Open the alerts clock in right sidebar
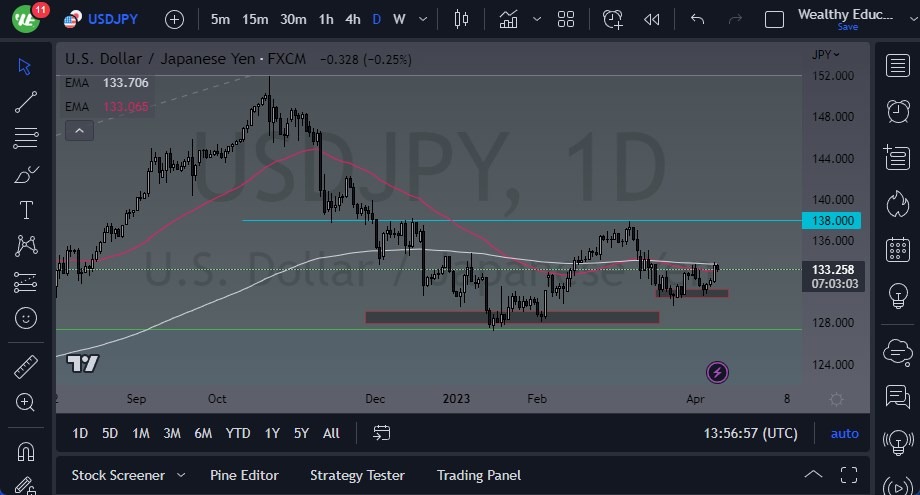The height and width of the screenshot is (495, 920). (897, 111)
